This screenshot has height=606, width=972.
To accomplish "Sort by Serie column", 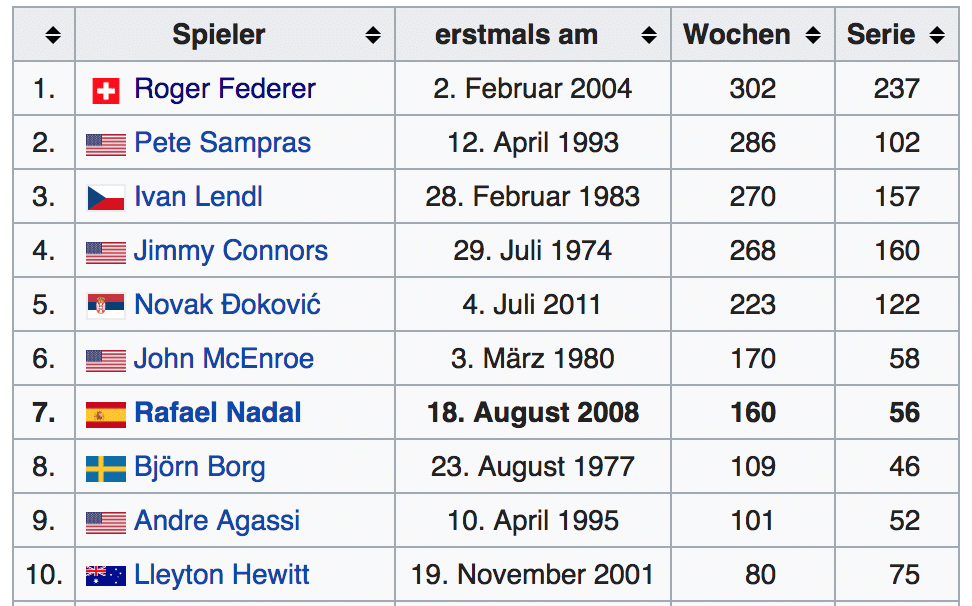I will click(x=937, y=35).
